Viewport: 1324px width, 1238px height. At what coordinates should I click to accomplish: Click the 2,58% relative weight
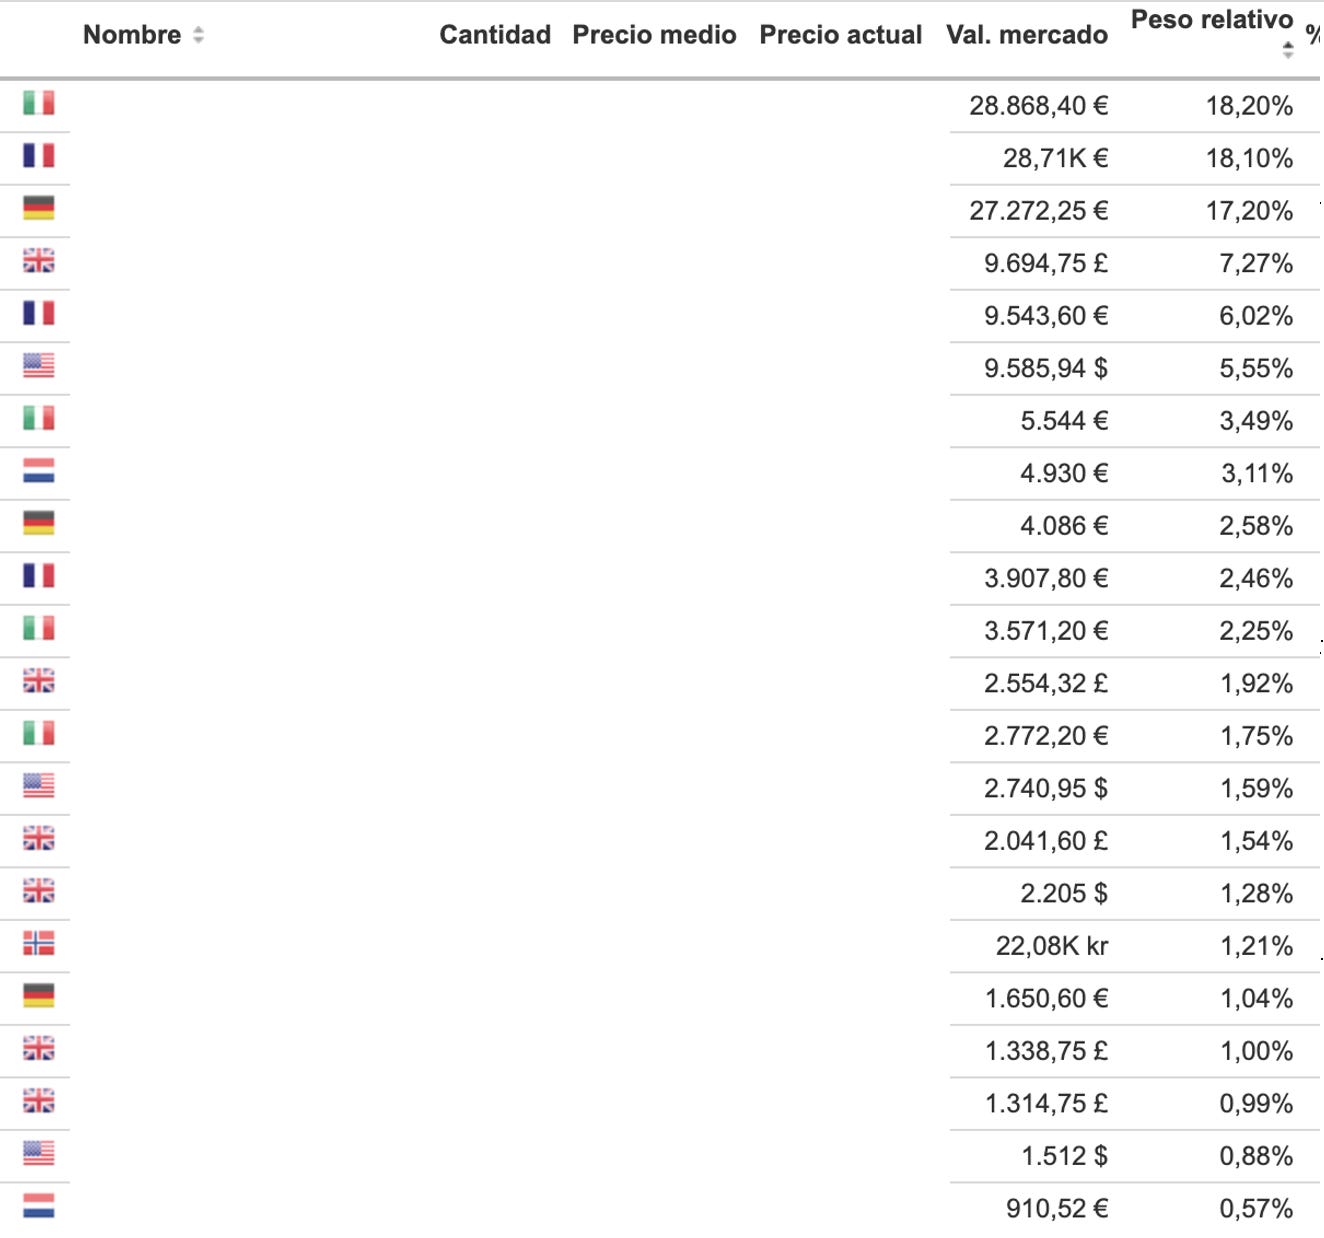pos(1256,526)
